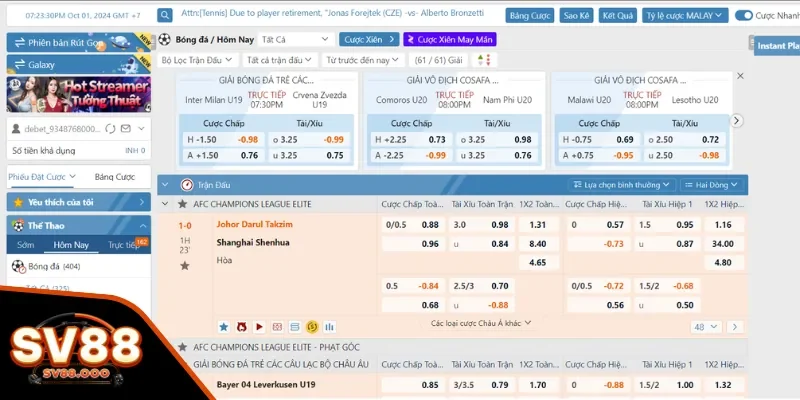This screenshot has height=400, width=800.
Task: Collapse the Trận Đấu section chevron
Action: (165, 185)
